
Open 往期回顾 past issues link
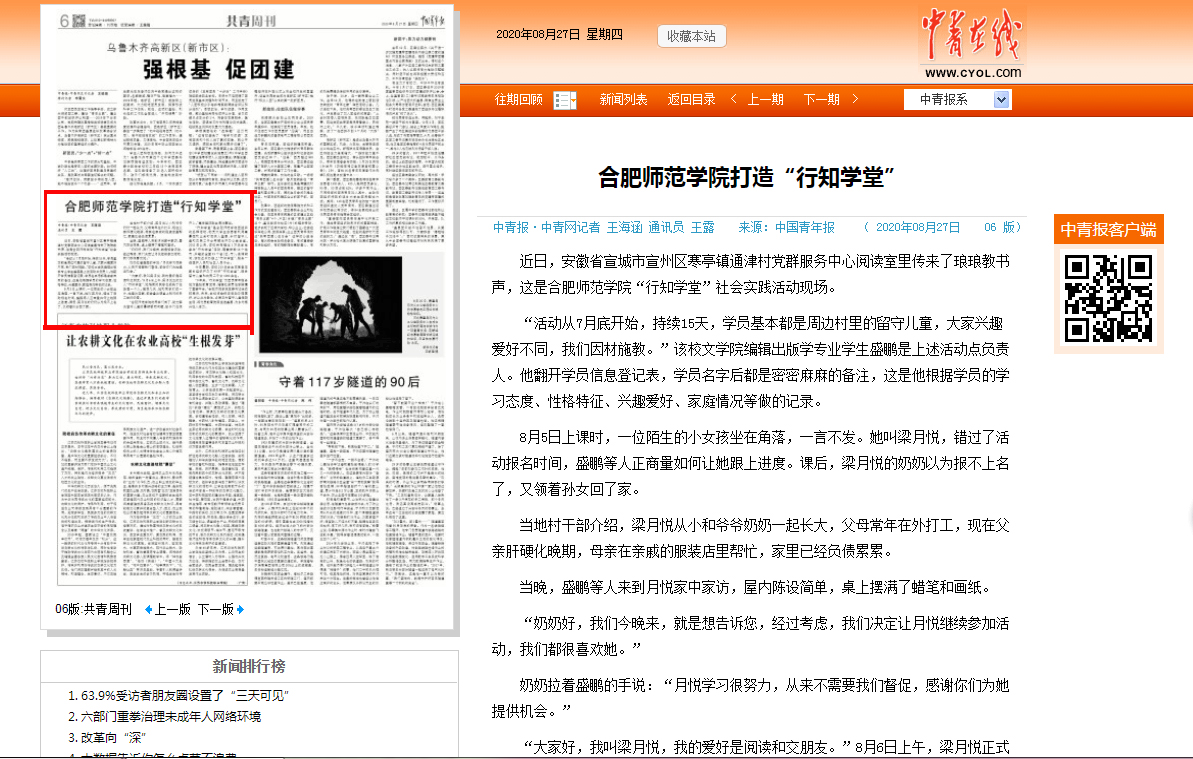click(519, 100)
